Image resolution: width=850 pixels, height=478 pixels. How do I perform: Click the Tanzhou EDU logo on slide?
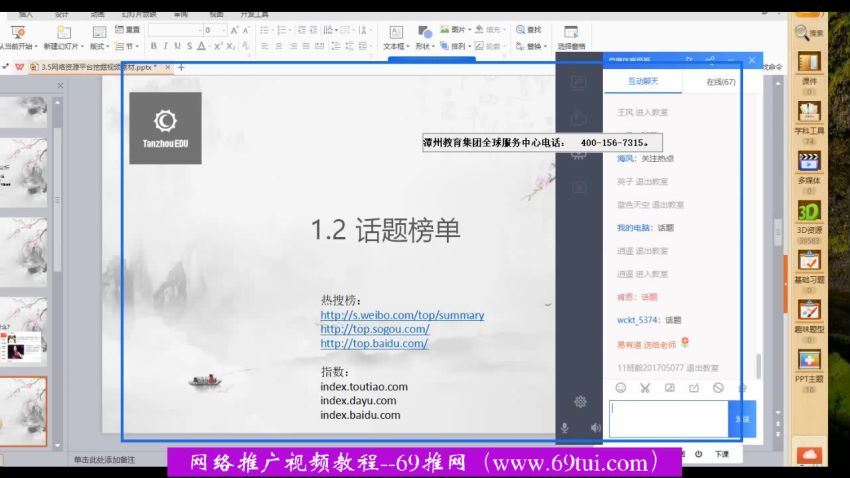pyautogui.click(x=165, y=128)
